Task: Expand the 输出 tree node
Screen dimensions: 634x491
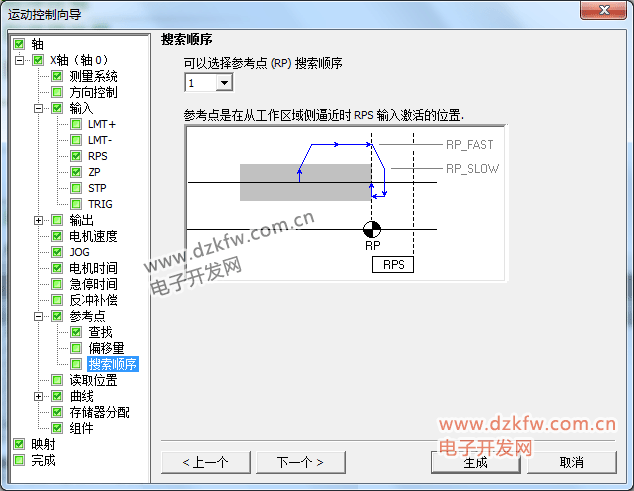Action: click(38, 220)
